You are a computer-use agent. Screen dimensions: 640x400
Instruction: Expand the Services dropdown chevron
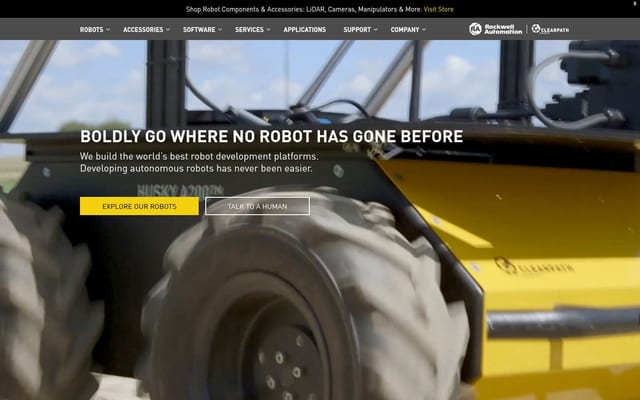268,29
